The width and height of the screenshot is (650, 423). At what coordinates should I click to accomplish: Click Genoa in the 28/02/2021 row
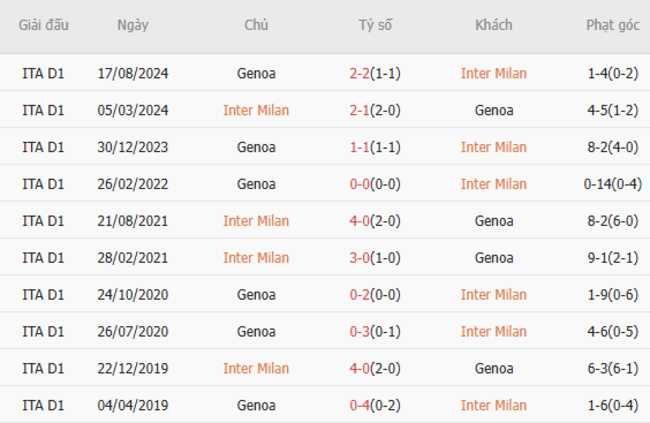coord(493,258)
